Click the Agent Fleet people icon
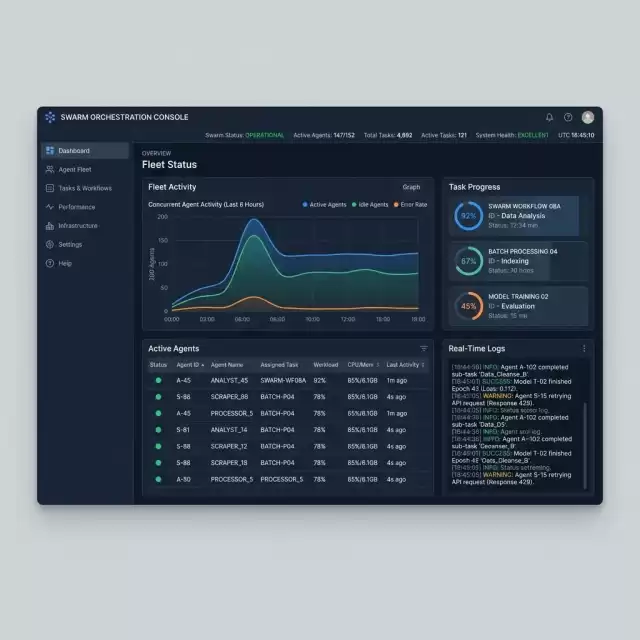Screen dimensions: 640x640 click(50, 169)
